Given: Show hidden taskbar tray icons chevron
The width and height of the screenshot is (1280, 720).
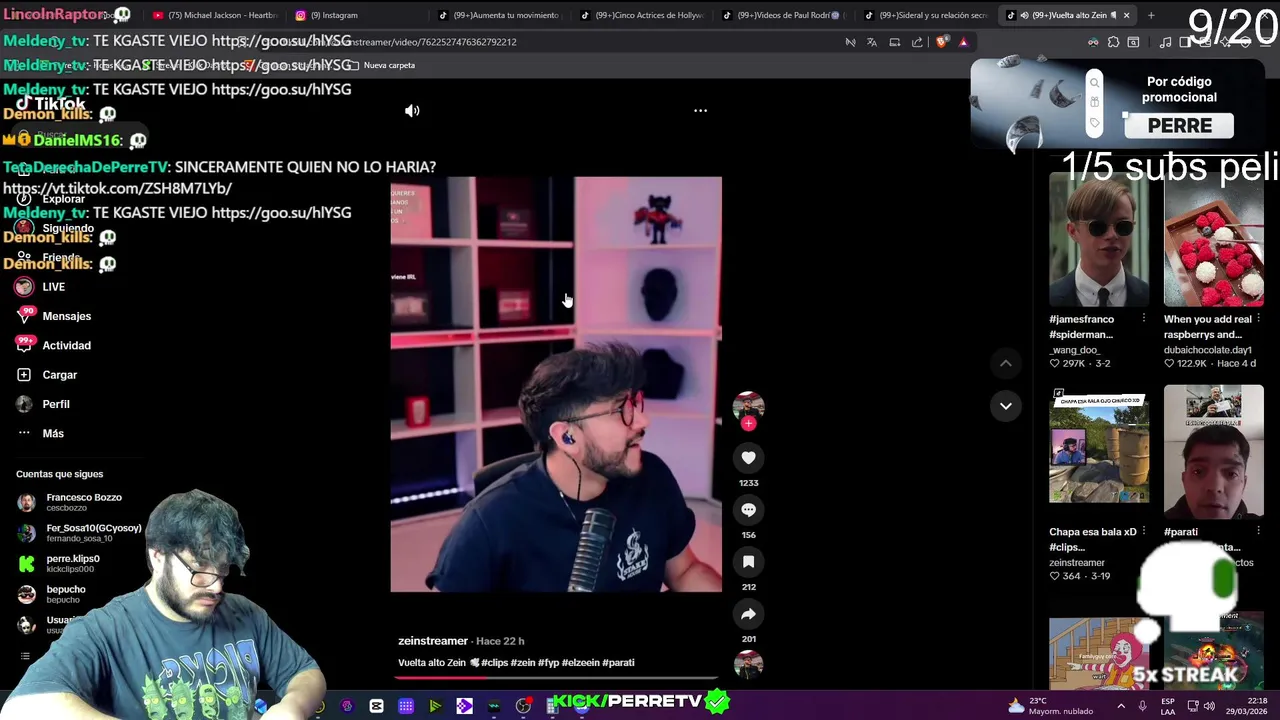Looking at the screenshot, I should pos(1121,706).
